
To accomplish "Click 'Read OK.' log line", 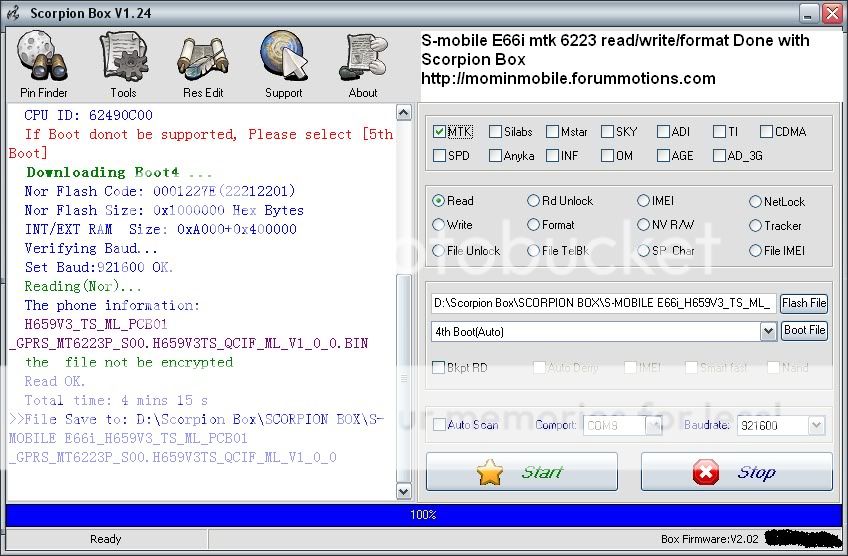I will 55,381.
